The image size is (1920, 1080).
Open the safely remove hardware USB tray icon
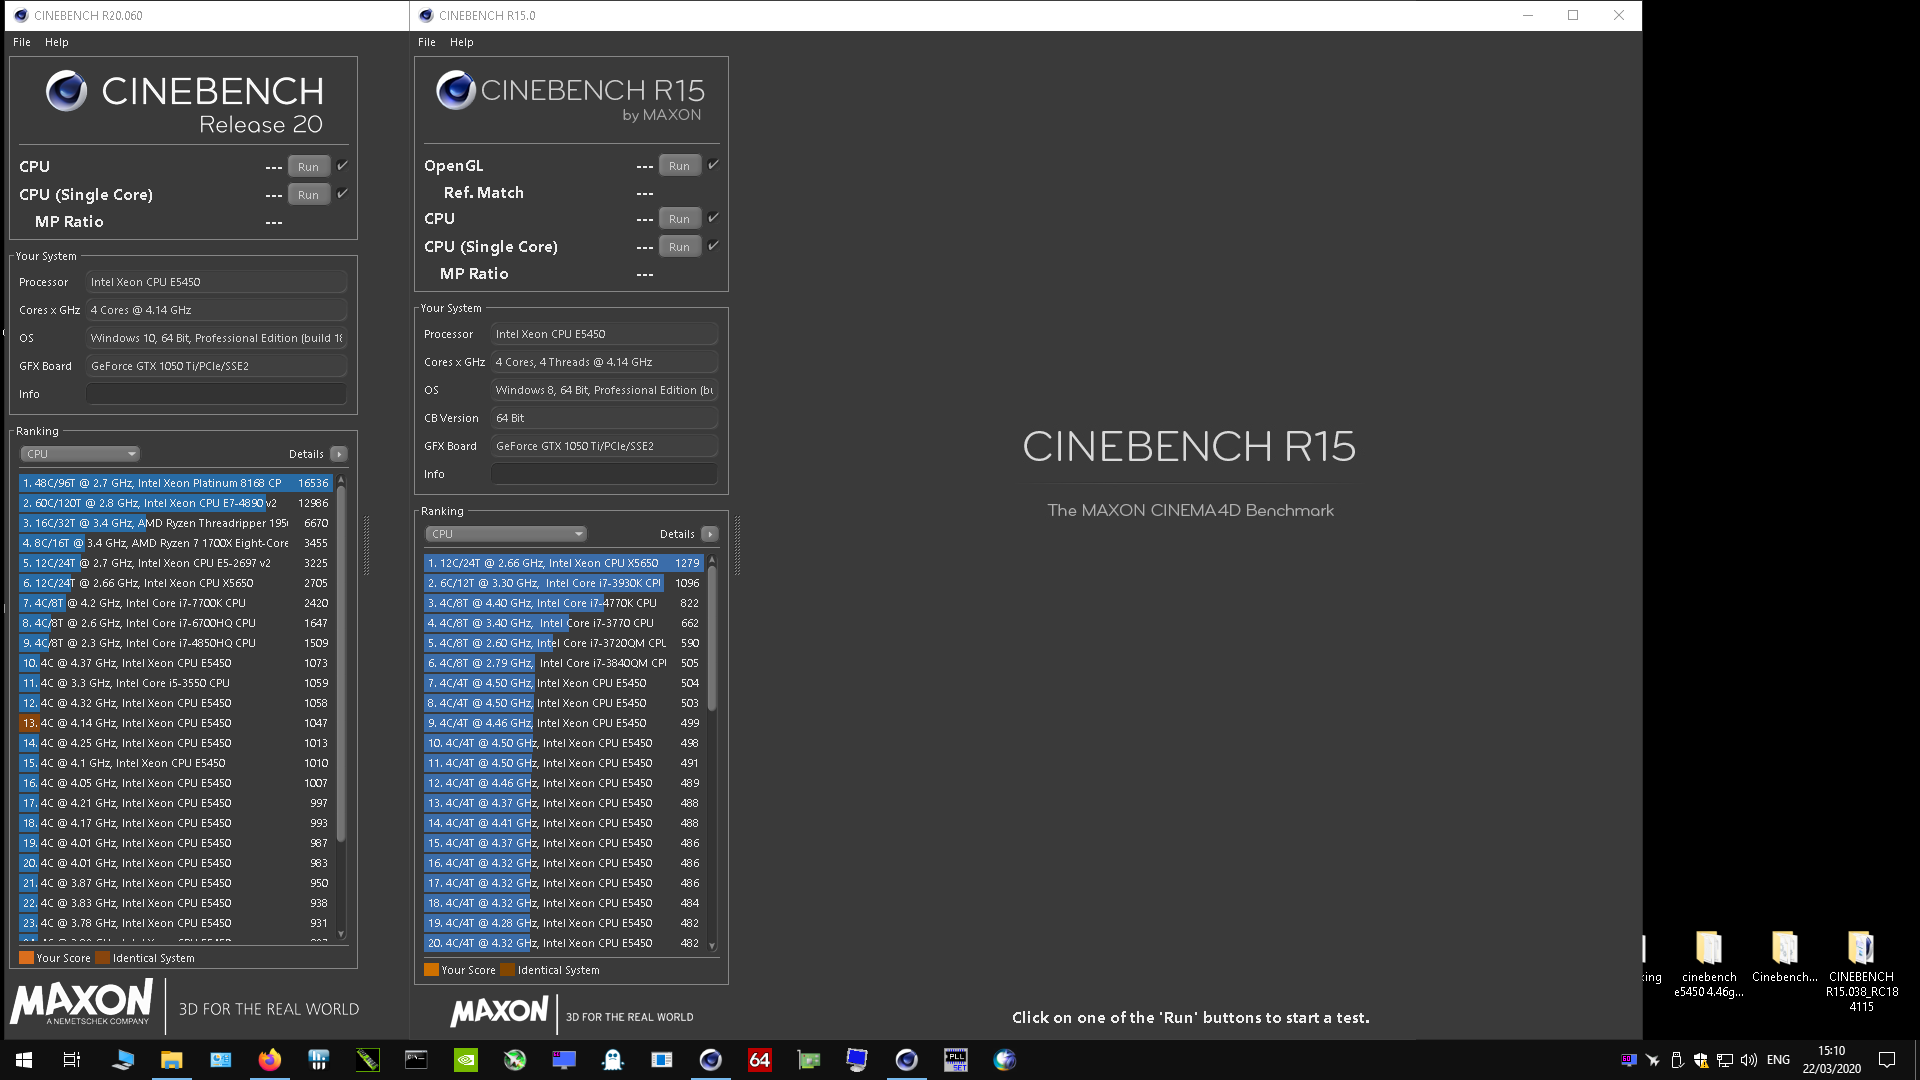pyautogui.click(x=1677, y=1060)
